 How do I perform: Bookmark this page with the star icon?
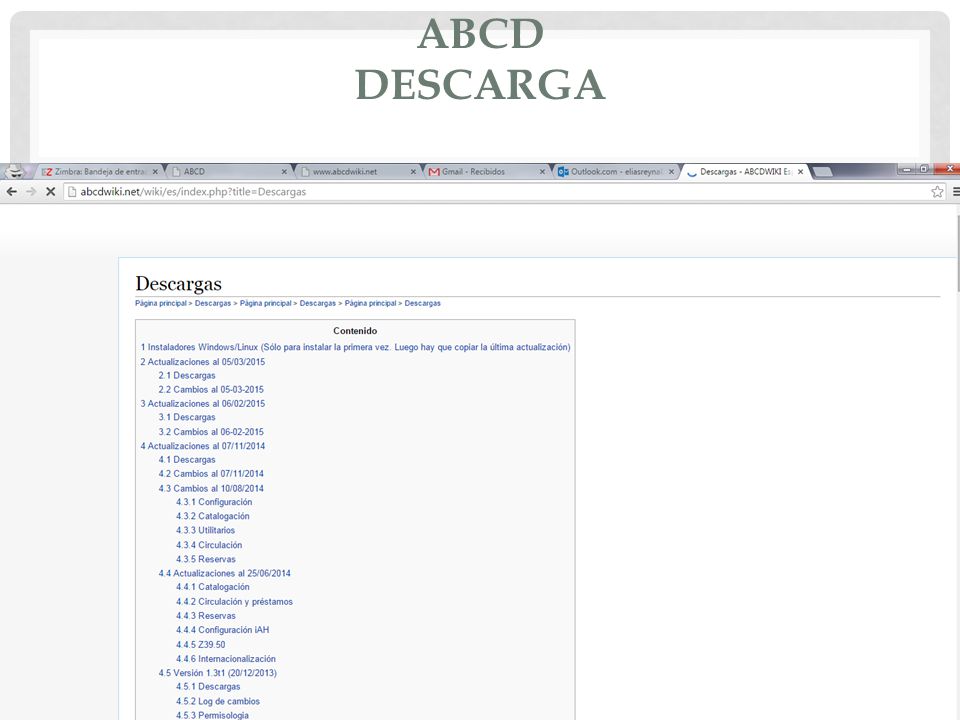click(937, 192)
